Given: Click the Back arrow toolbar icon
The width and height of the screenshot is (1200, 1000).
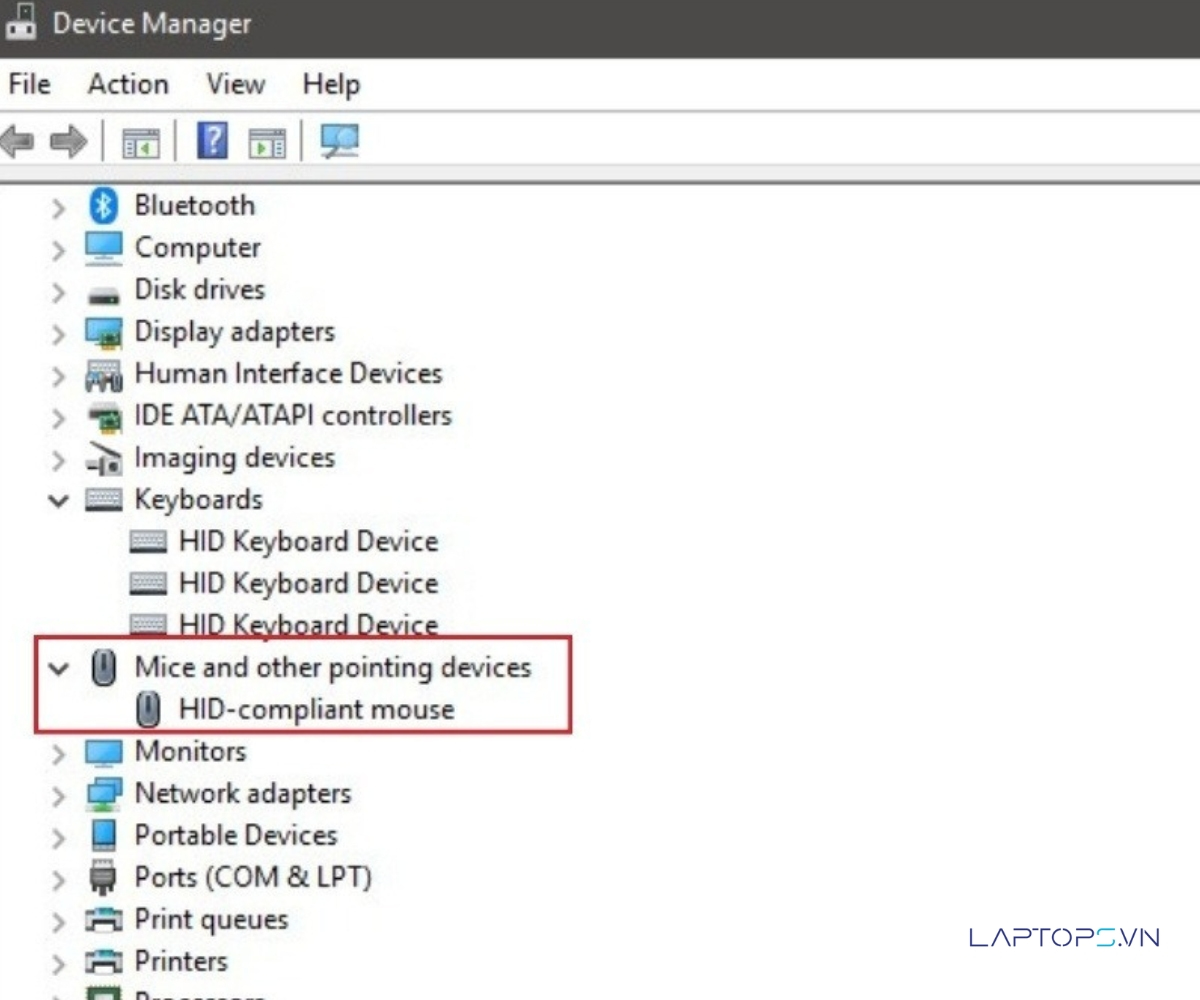Looking at the screenshot, I should 17,142.
